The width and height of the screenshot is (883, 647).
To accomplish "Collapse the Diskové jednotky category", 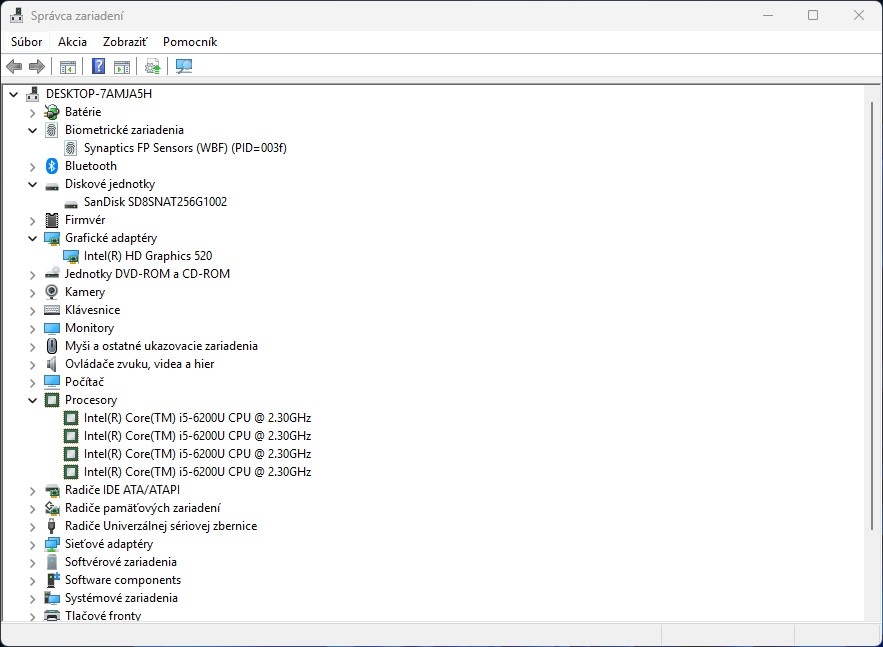I will [x=32, y=184].
